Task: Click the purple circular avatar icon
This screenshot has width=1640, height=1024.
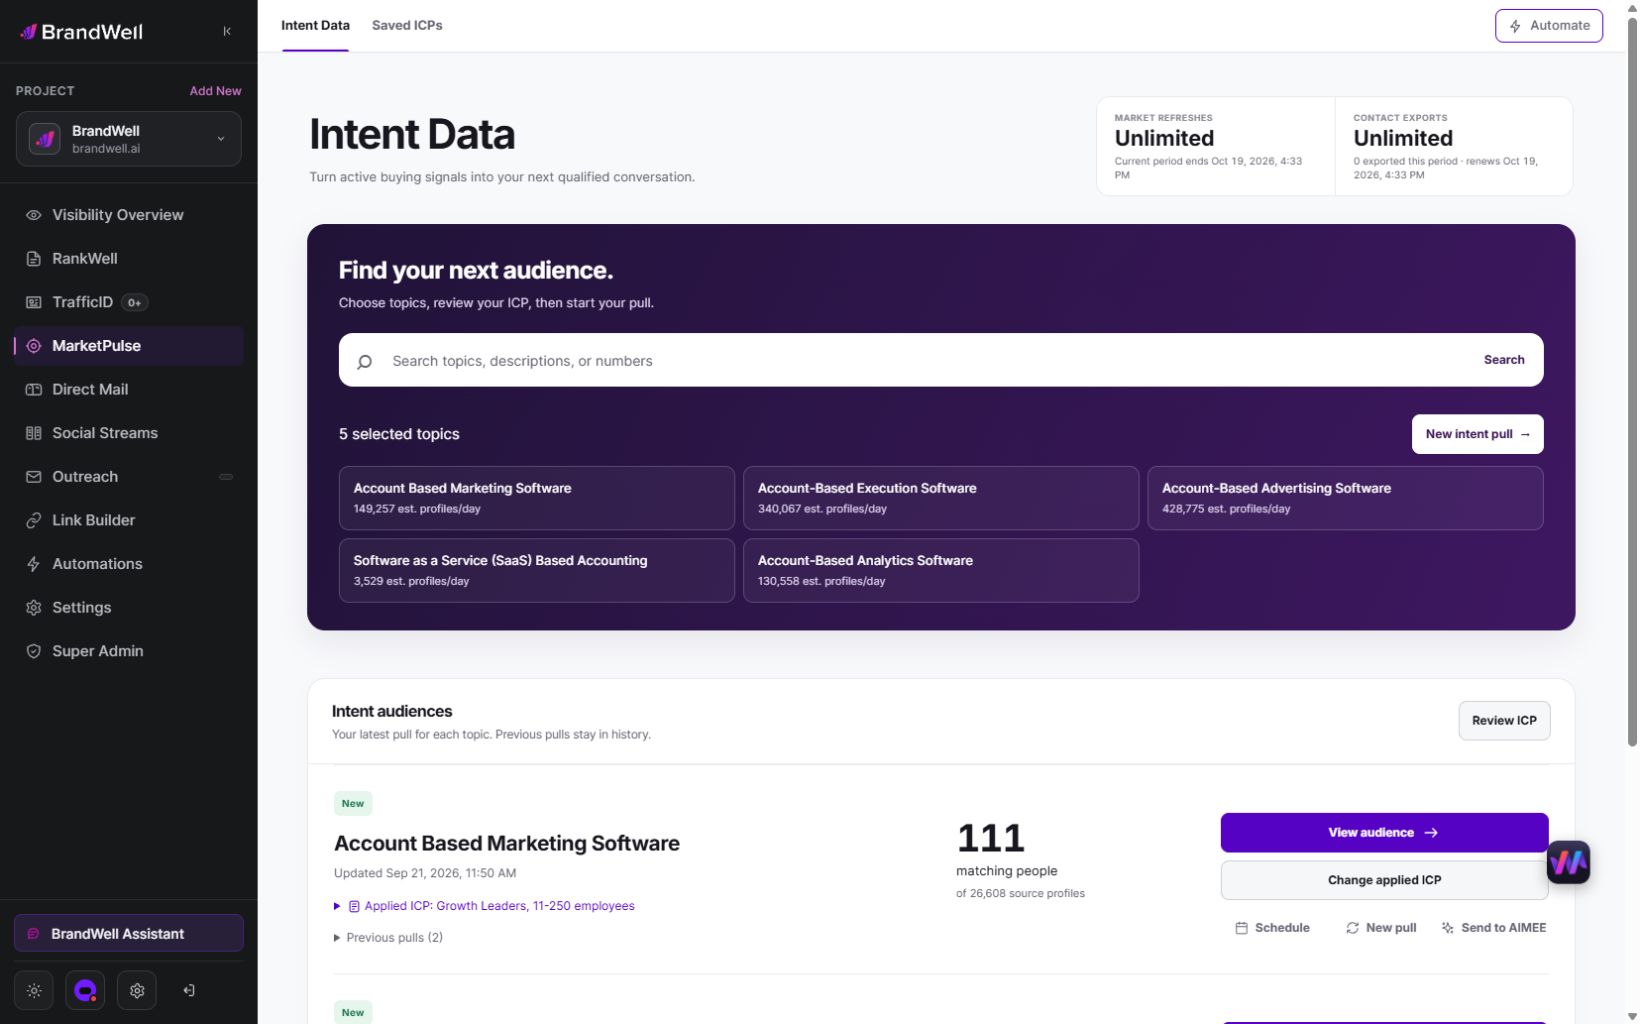Action: click(x=85, y=990)
